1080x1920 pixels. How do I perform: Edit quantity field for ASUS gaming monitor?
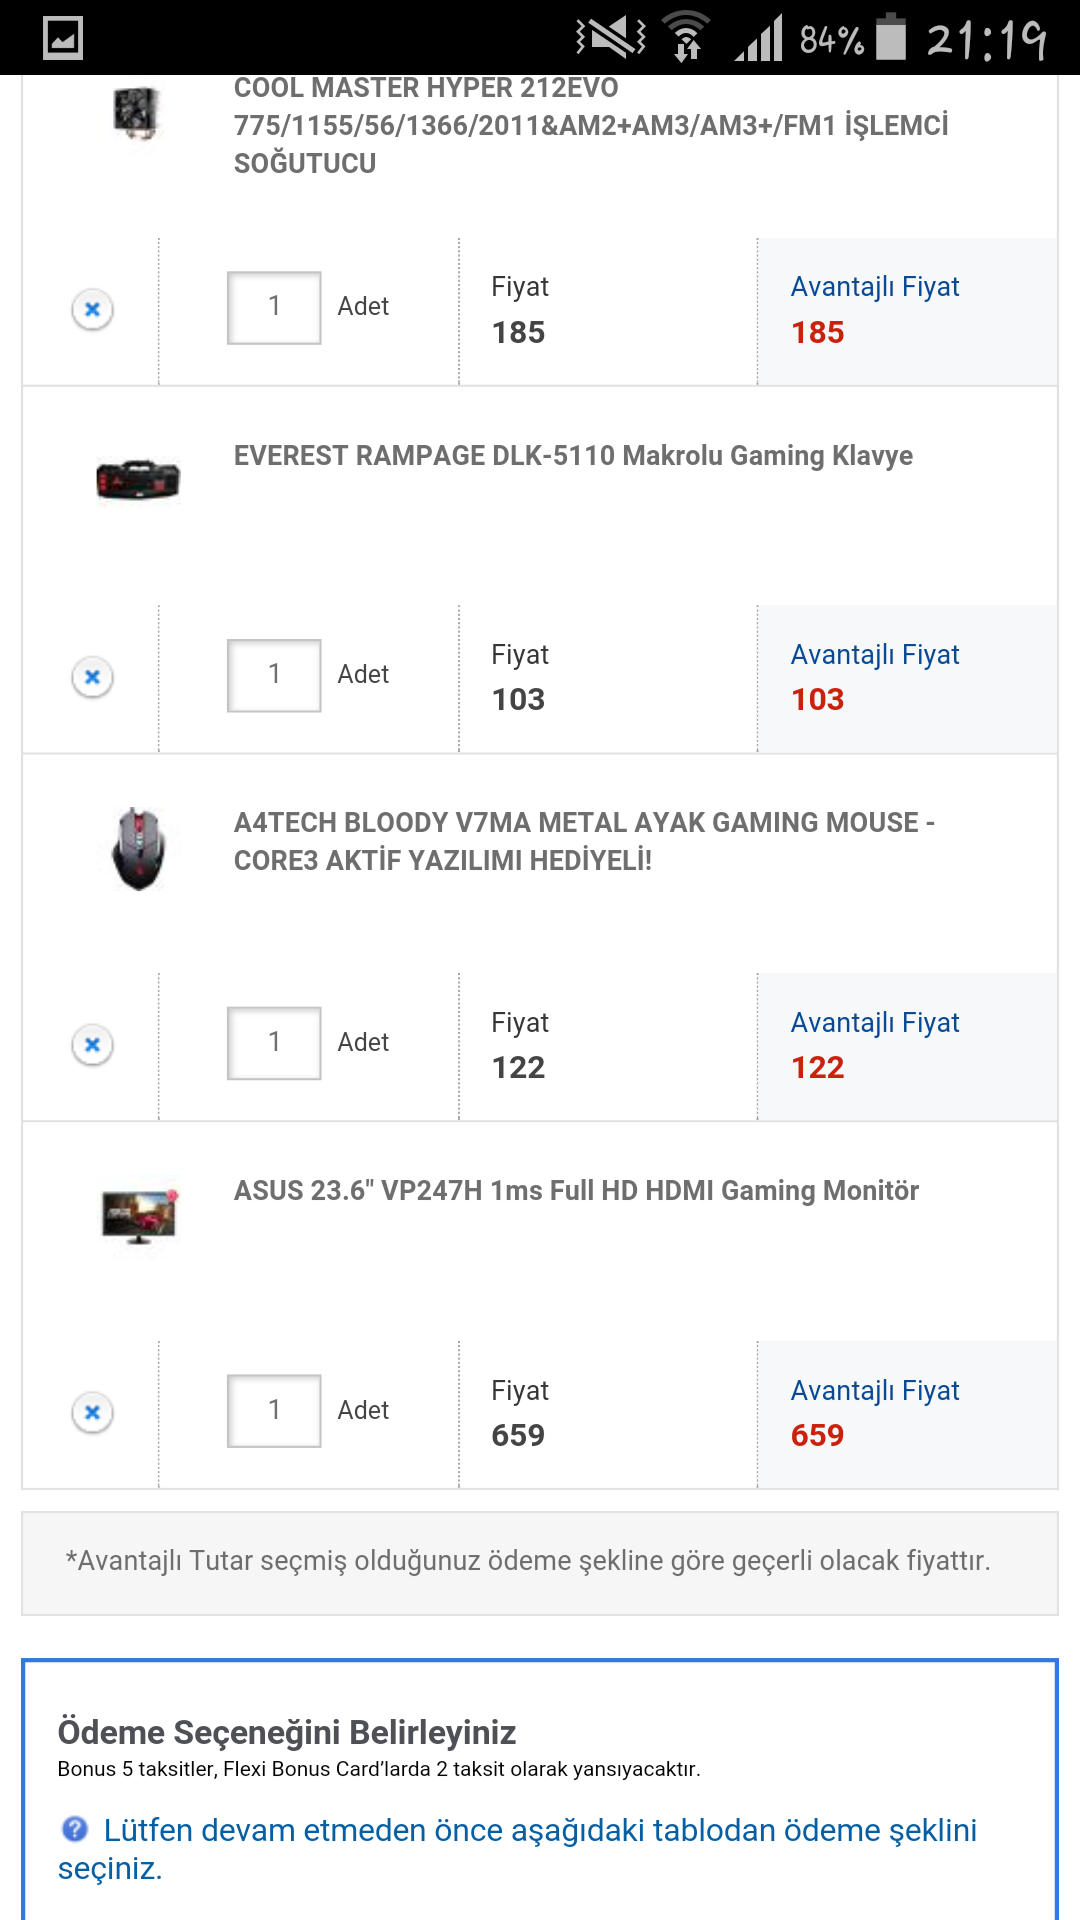274,1411
